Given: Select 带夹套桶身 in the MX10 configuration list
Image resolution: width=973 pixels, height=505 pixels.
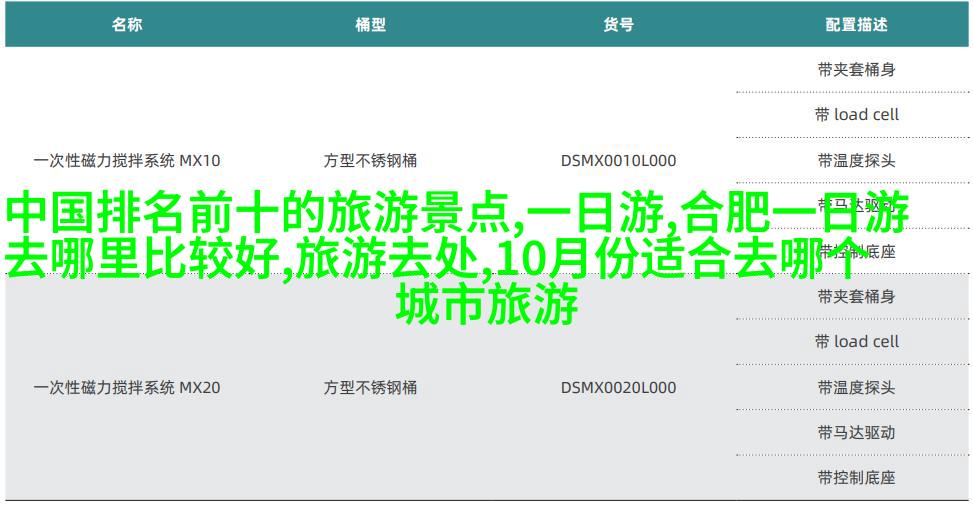Looking at the screenshot, I should tap(856, 70).
